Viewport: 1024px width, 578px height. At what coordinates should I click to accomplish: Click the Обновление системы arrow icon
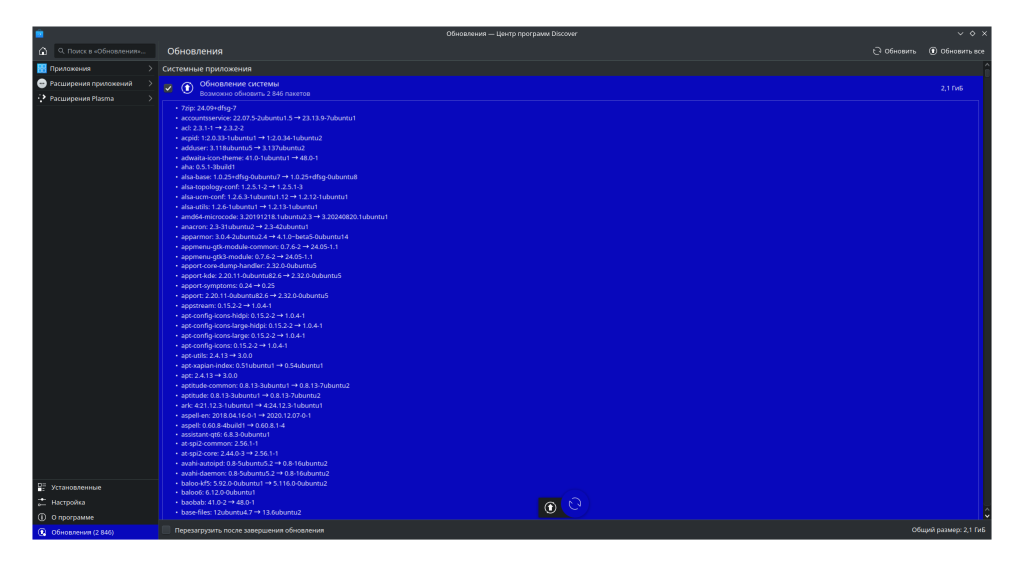[187, 88]
